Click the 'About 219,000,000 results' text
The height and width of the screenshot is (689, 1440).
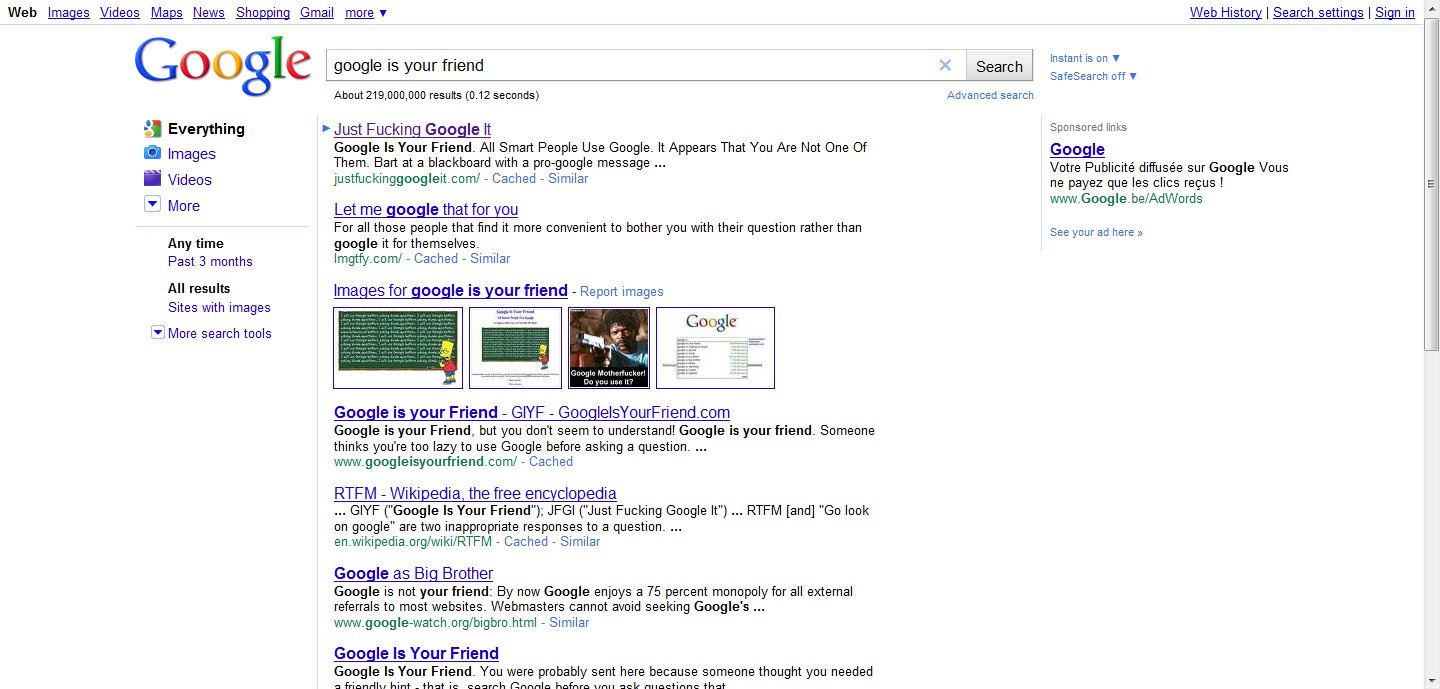(436, 95)
